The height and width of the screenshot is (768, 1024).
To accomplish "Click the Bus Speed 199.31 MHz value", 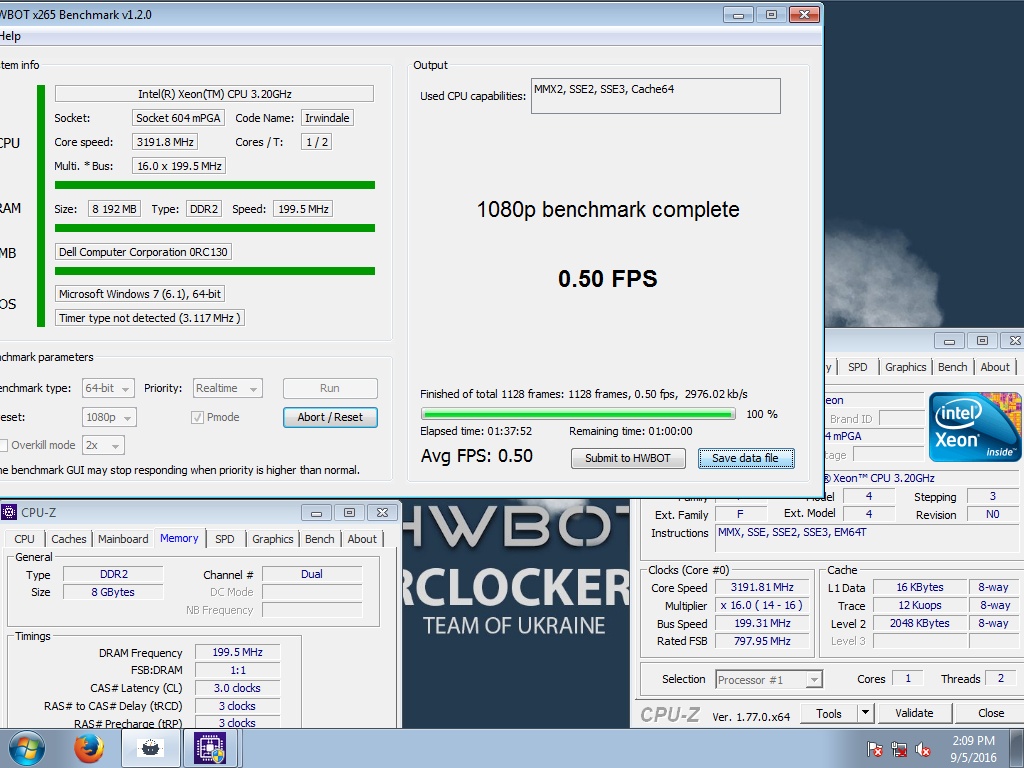I will (762, 624).
